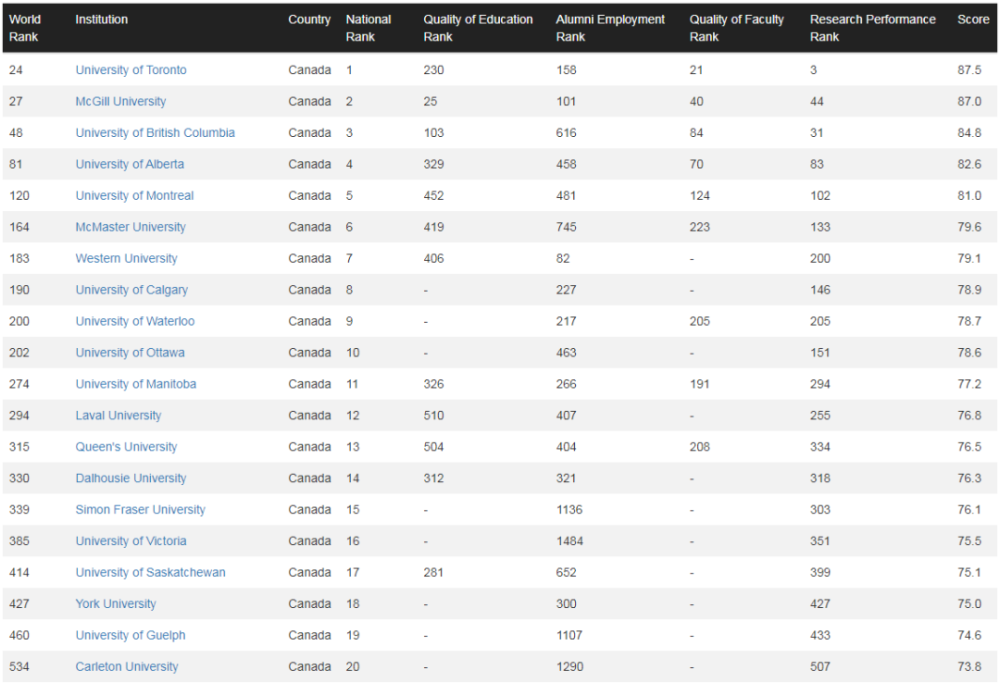Open the McMaster University link
Image resolution: width=1000 pixels, height=683 pixels.
(130, 227)
